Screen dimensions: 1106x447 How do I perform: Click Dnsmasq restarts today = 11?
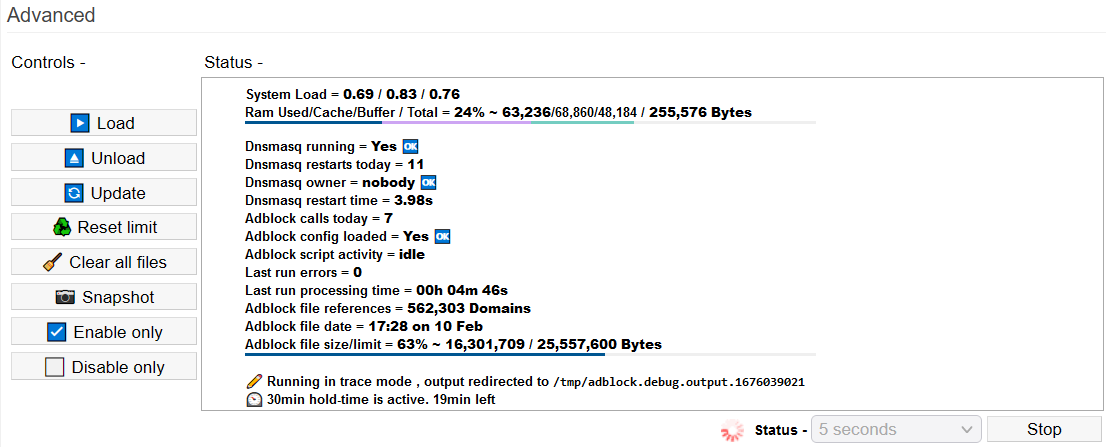[x=334, y=164]
